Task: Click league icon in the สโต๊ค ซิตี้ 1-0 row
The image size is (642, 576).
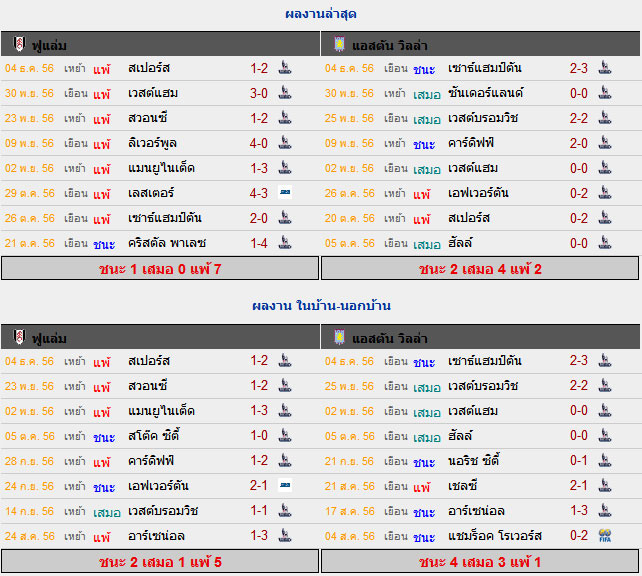Action: pos(285,436)
